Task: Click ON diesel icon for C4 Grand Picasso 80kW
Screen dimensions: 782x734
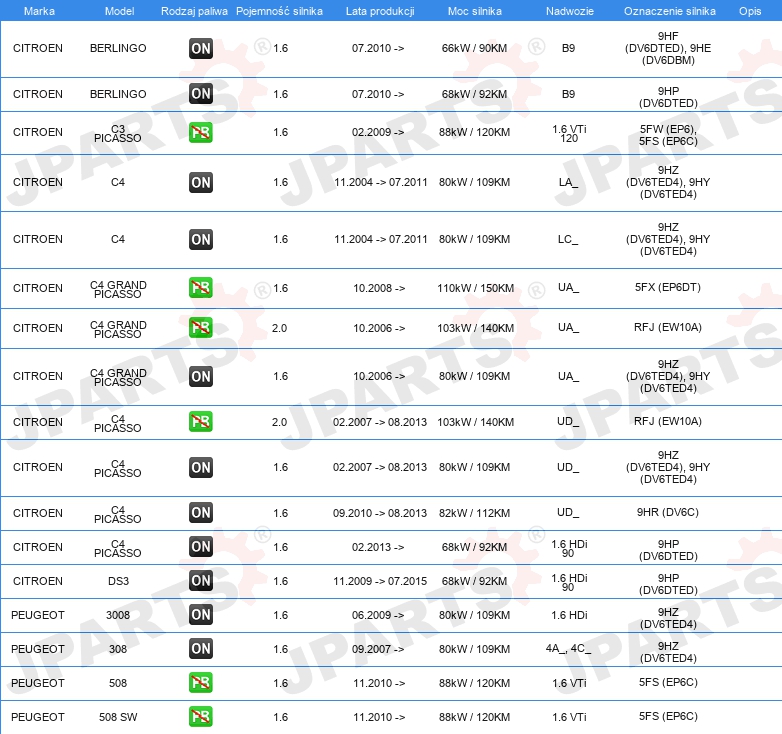Action: point(201,376)
